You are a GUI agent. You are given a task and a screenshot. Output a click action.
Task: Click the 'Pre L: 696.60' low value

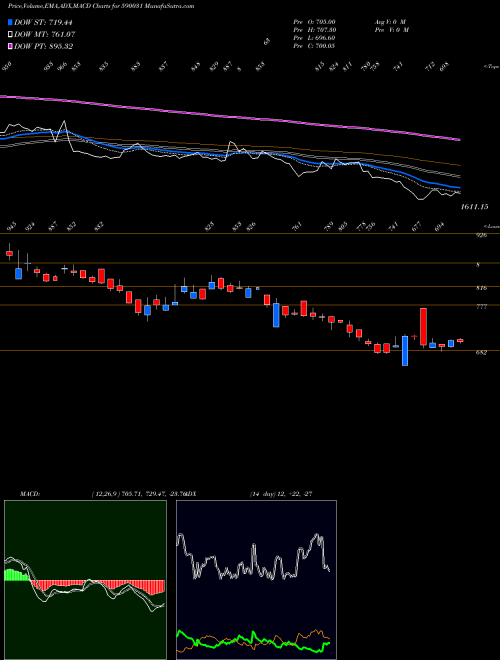coord(314,38)
